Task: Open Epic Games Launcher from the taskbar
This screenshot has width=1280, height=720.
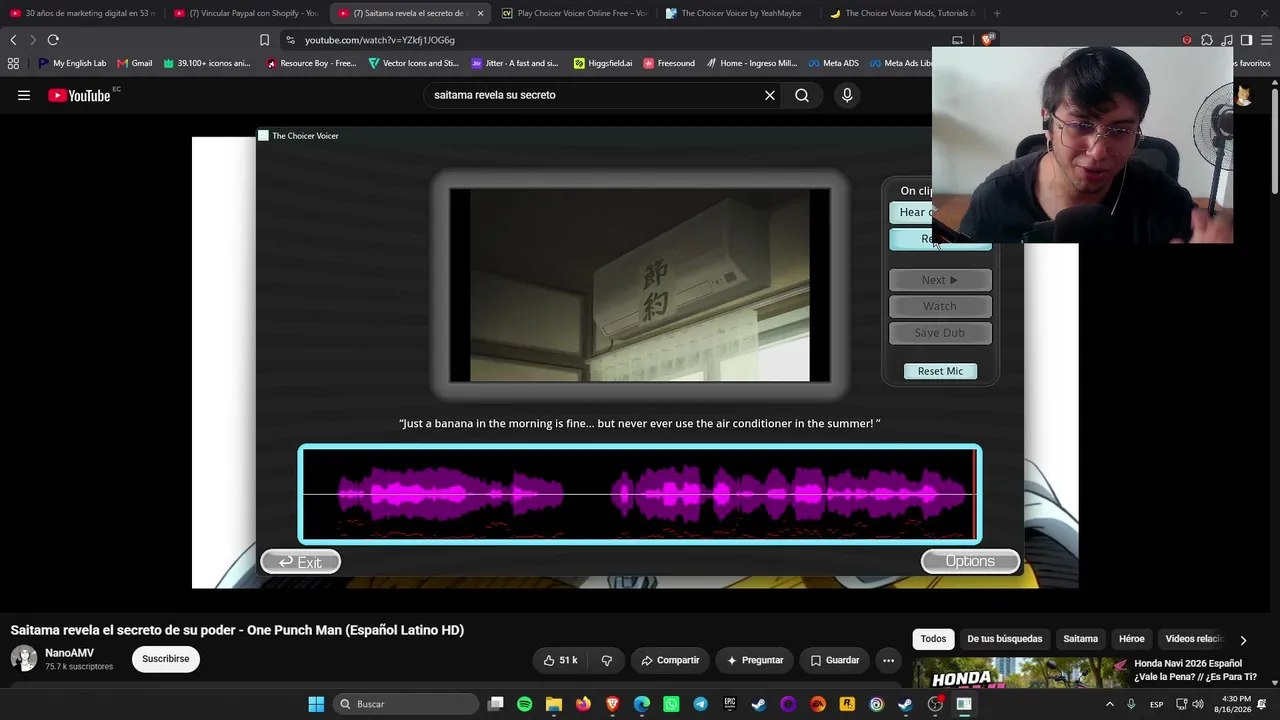Action: pos(729,704)
